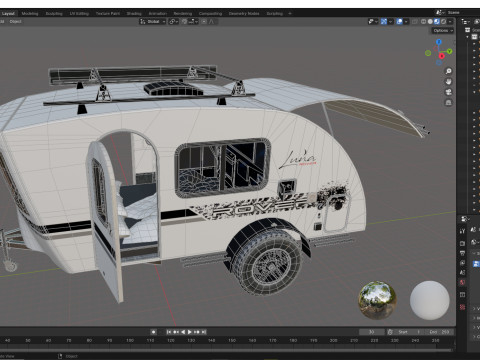Toggle show gizmo button
480x360 pixels.
click(x=384, y=21)
